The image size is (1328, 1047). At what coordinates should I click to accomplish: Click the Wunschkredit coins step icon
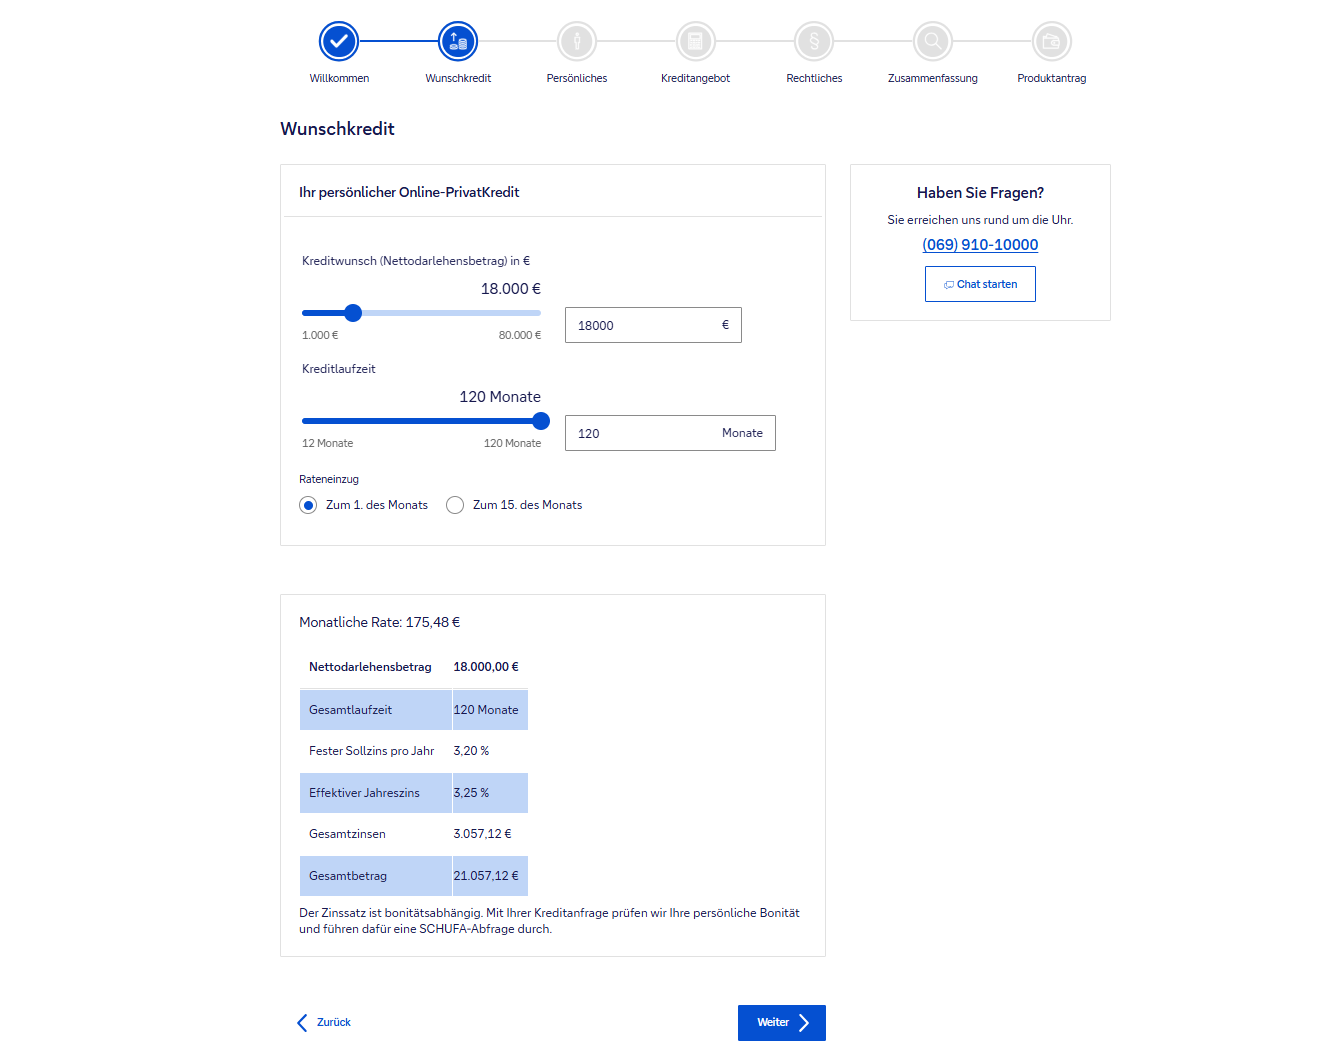pyautogui.click(x=458, y=41)
